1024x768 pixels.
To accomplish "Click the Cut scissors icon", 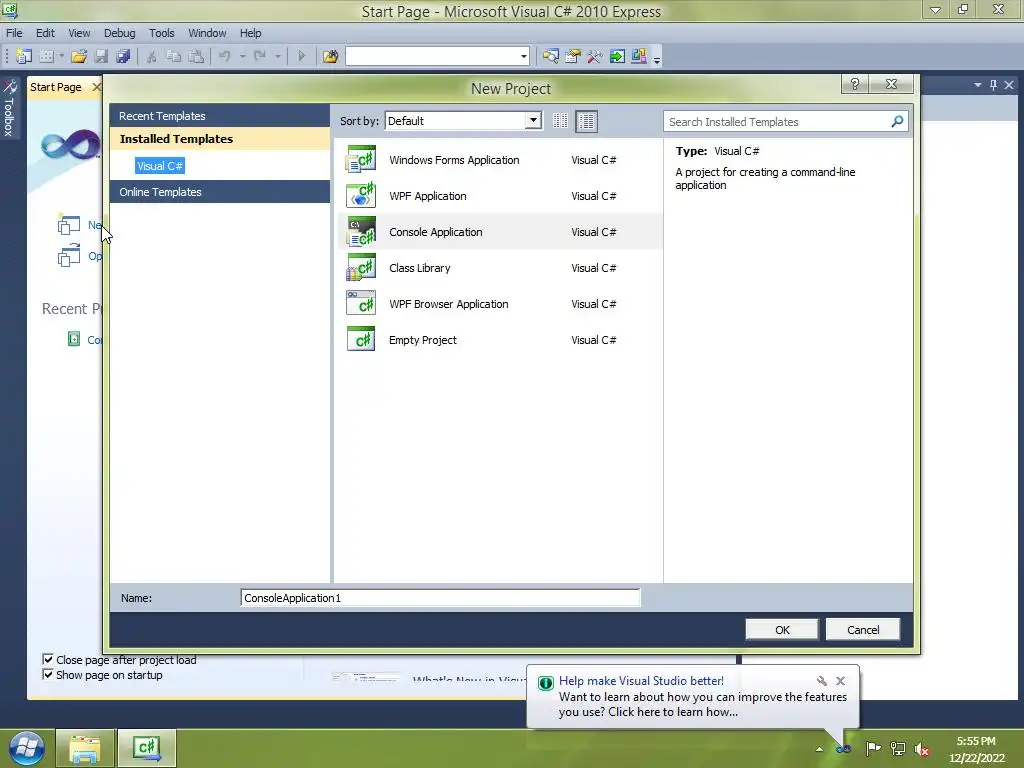I will click(x=152, y=56).
